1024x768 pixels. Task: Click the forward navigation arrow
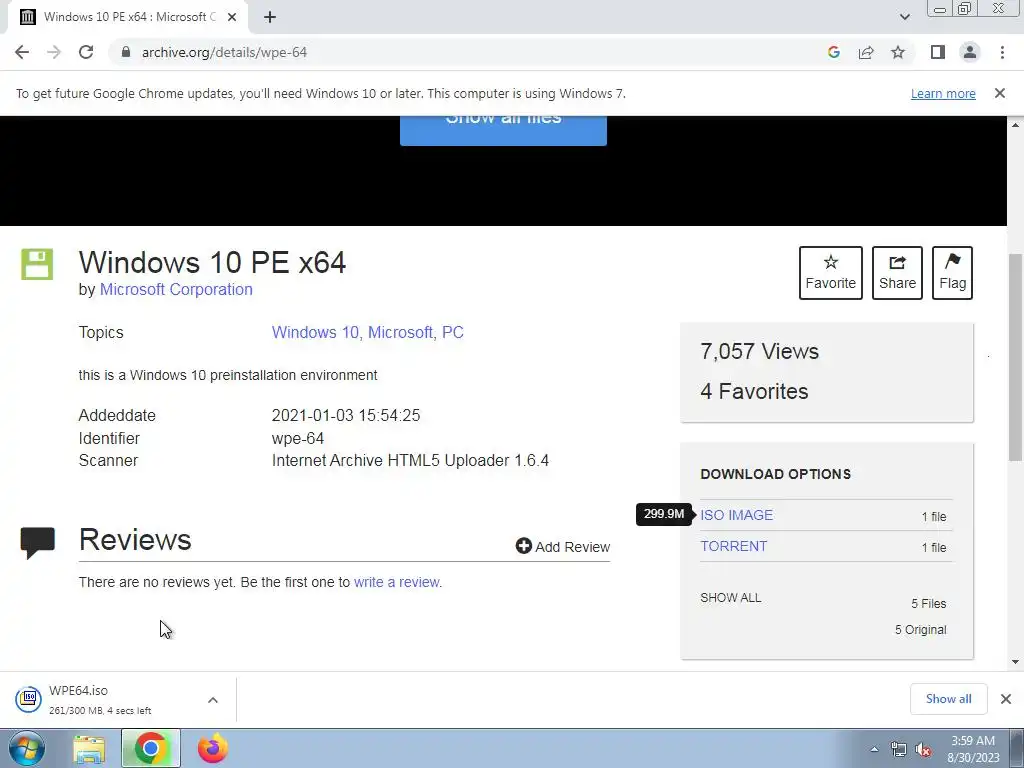54,52
